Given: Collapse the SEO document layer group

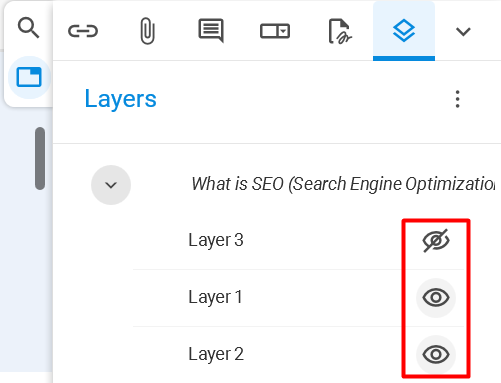Looking at the screenshot, I should (x=111, y=185).
